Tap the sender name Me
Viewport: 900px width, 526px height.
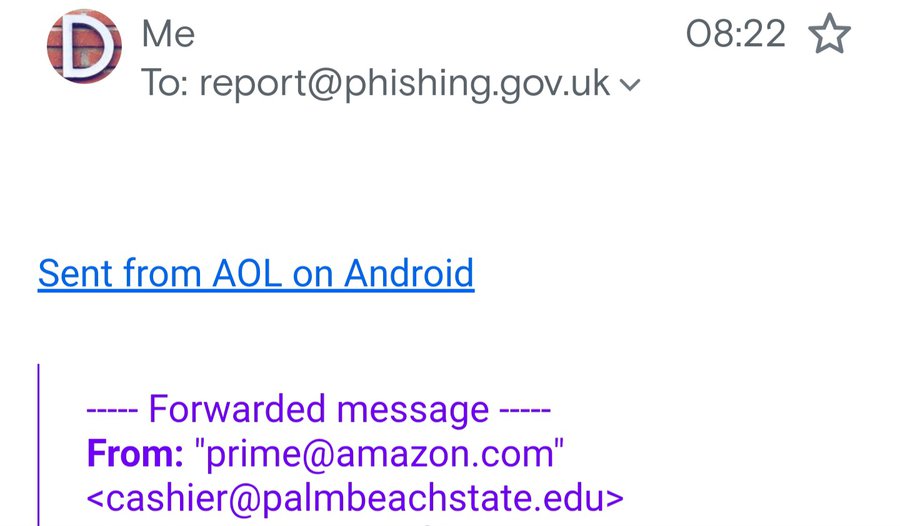pos(168,33)
